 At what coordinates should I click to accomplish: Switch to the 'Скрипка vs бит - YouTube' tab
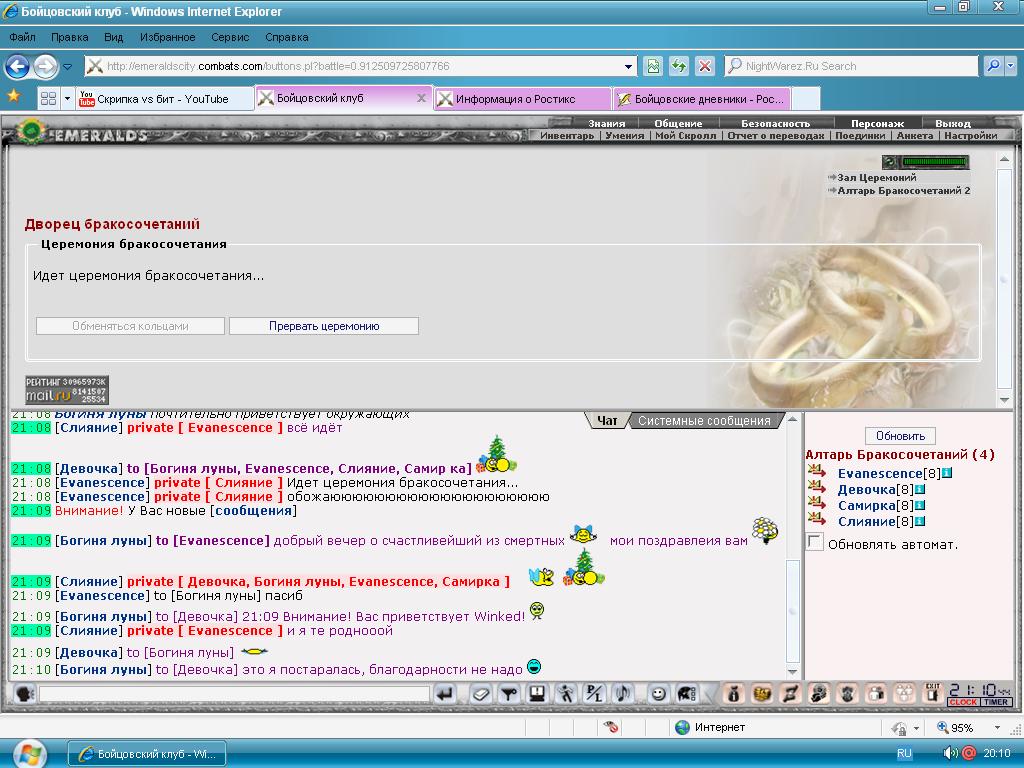164,99
